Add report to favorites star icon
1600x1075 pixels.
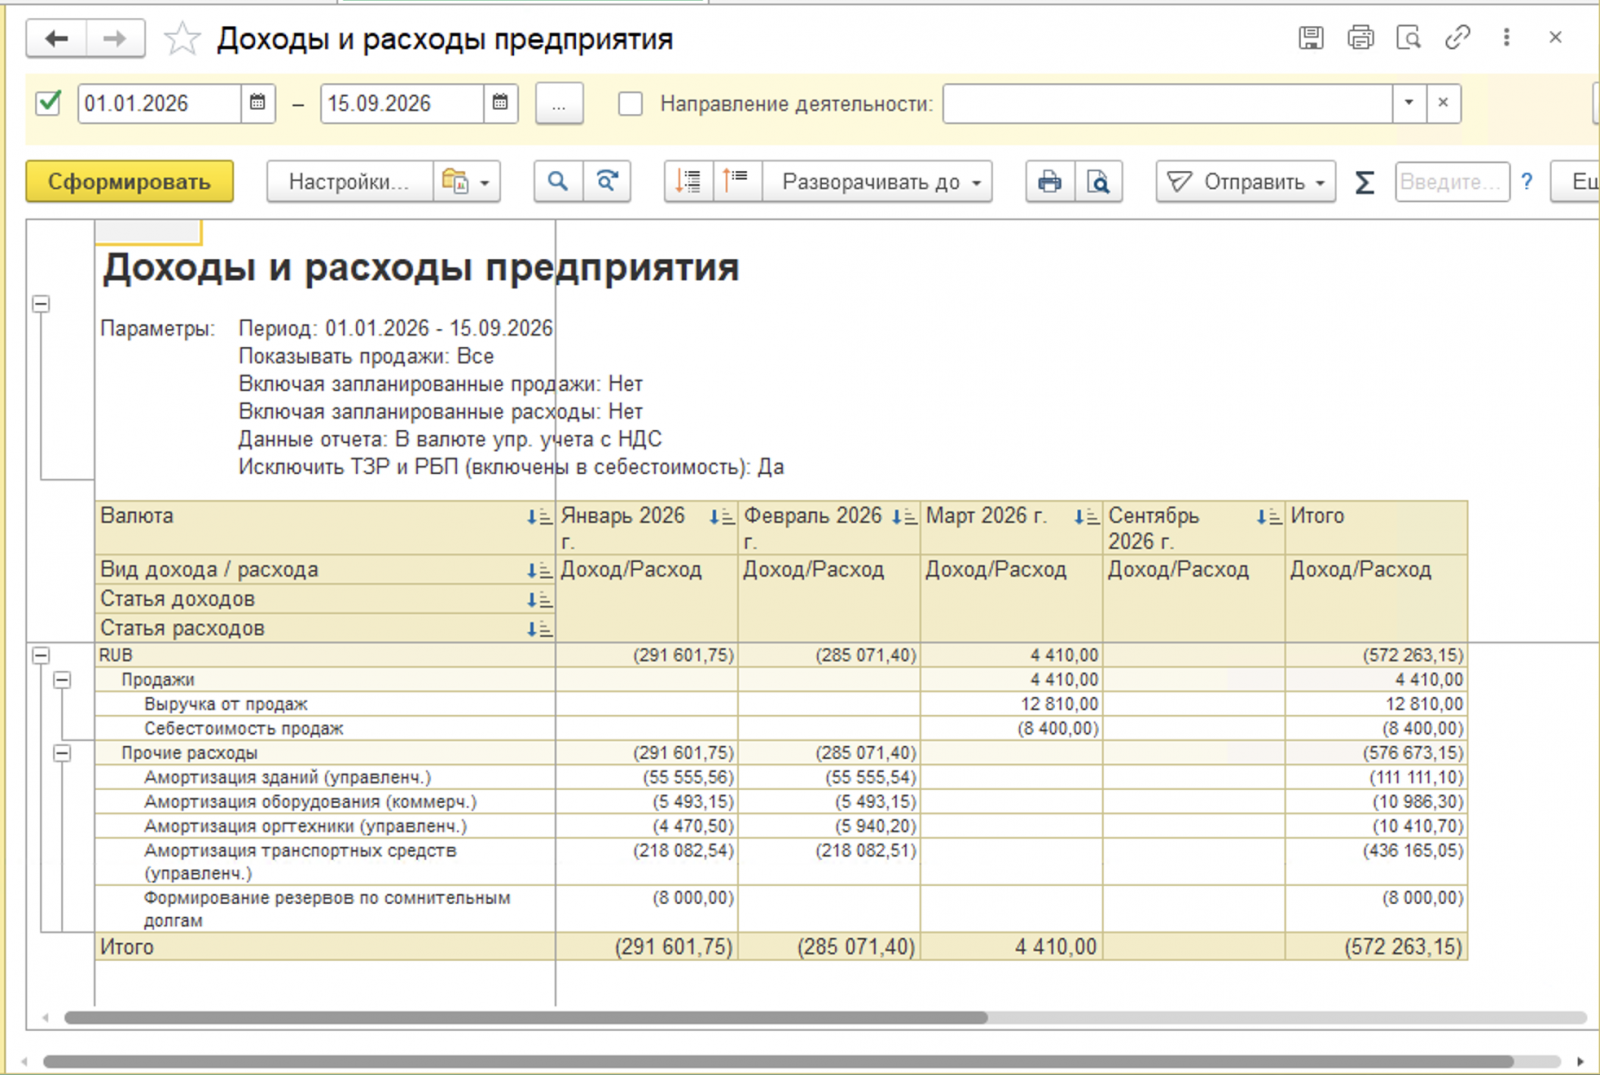182,39
